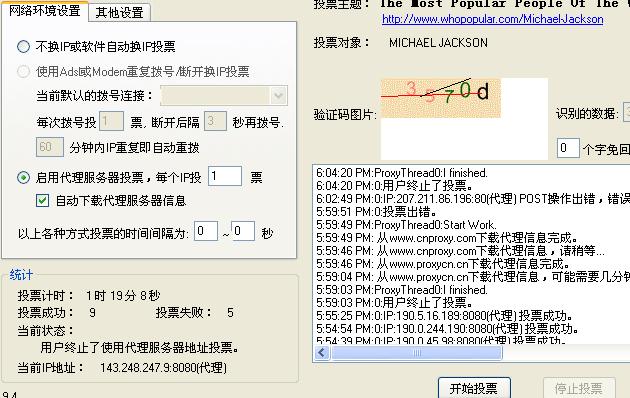This screenshot has width=630, height=398.
Task: Click the 207.211.86.196:80 POST error log line
Action: (472, 198)
